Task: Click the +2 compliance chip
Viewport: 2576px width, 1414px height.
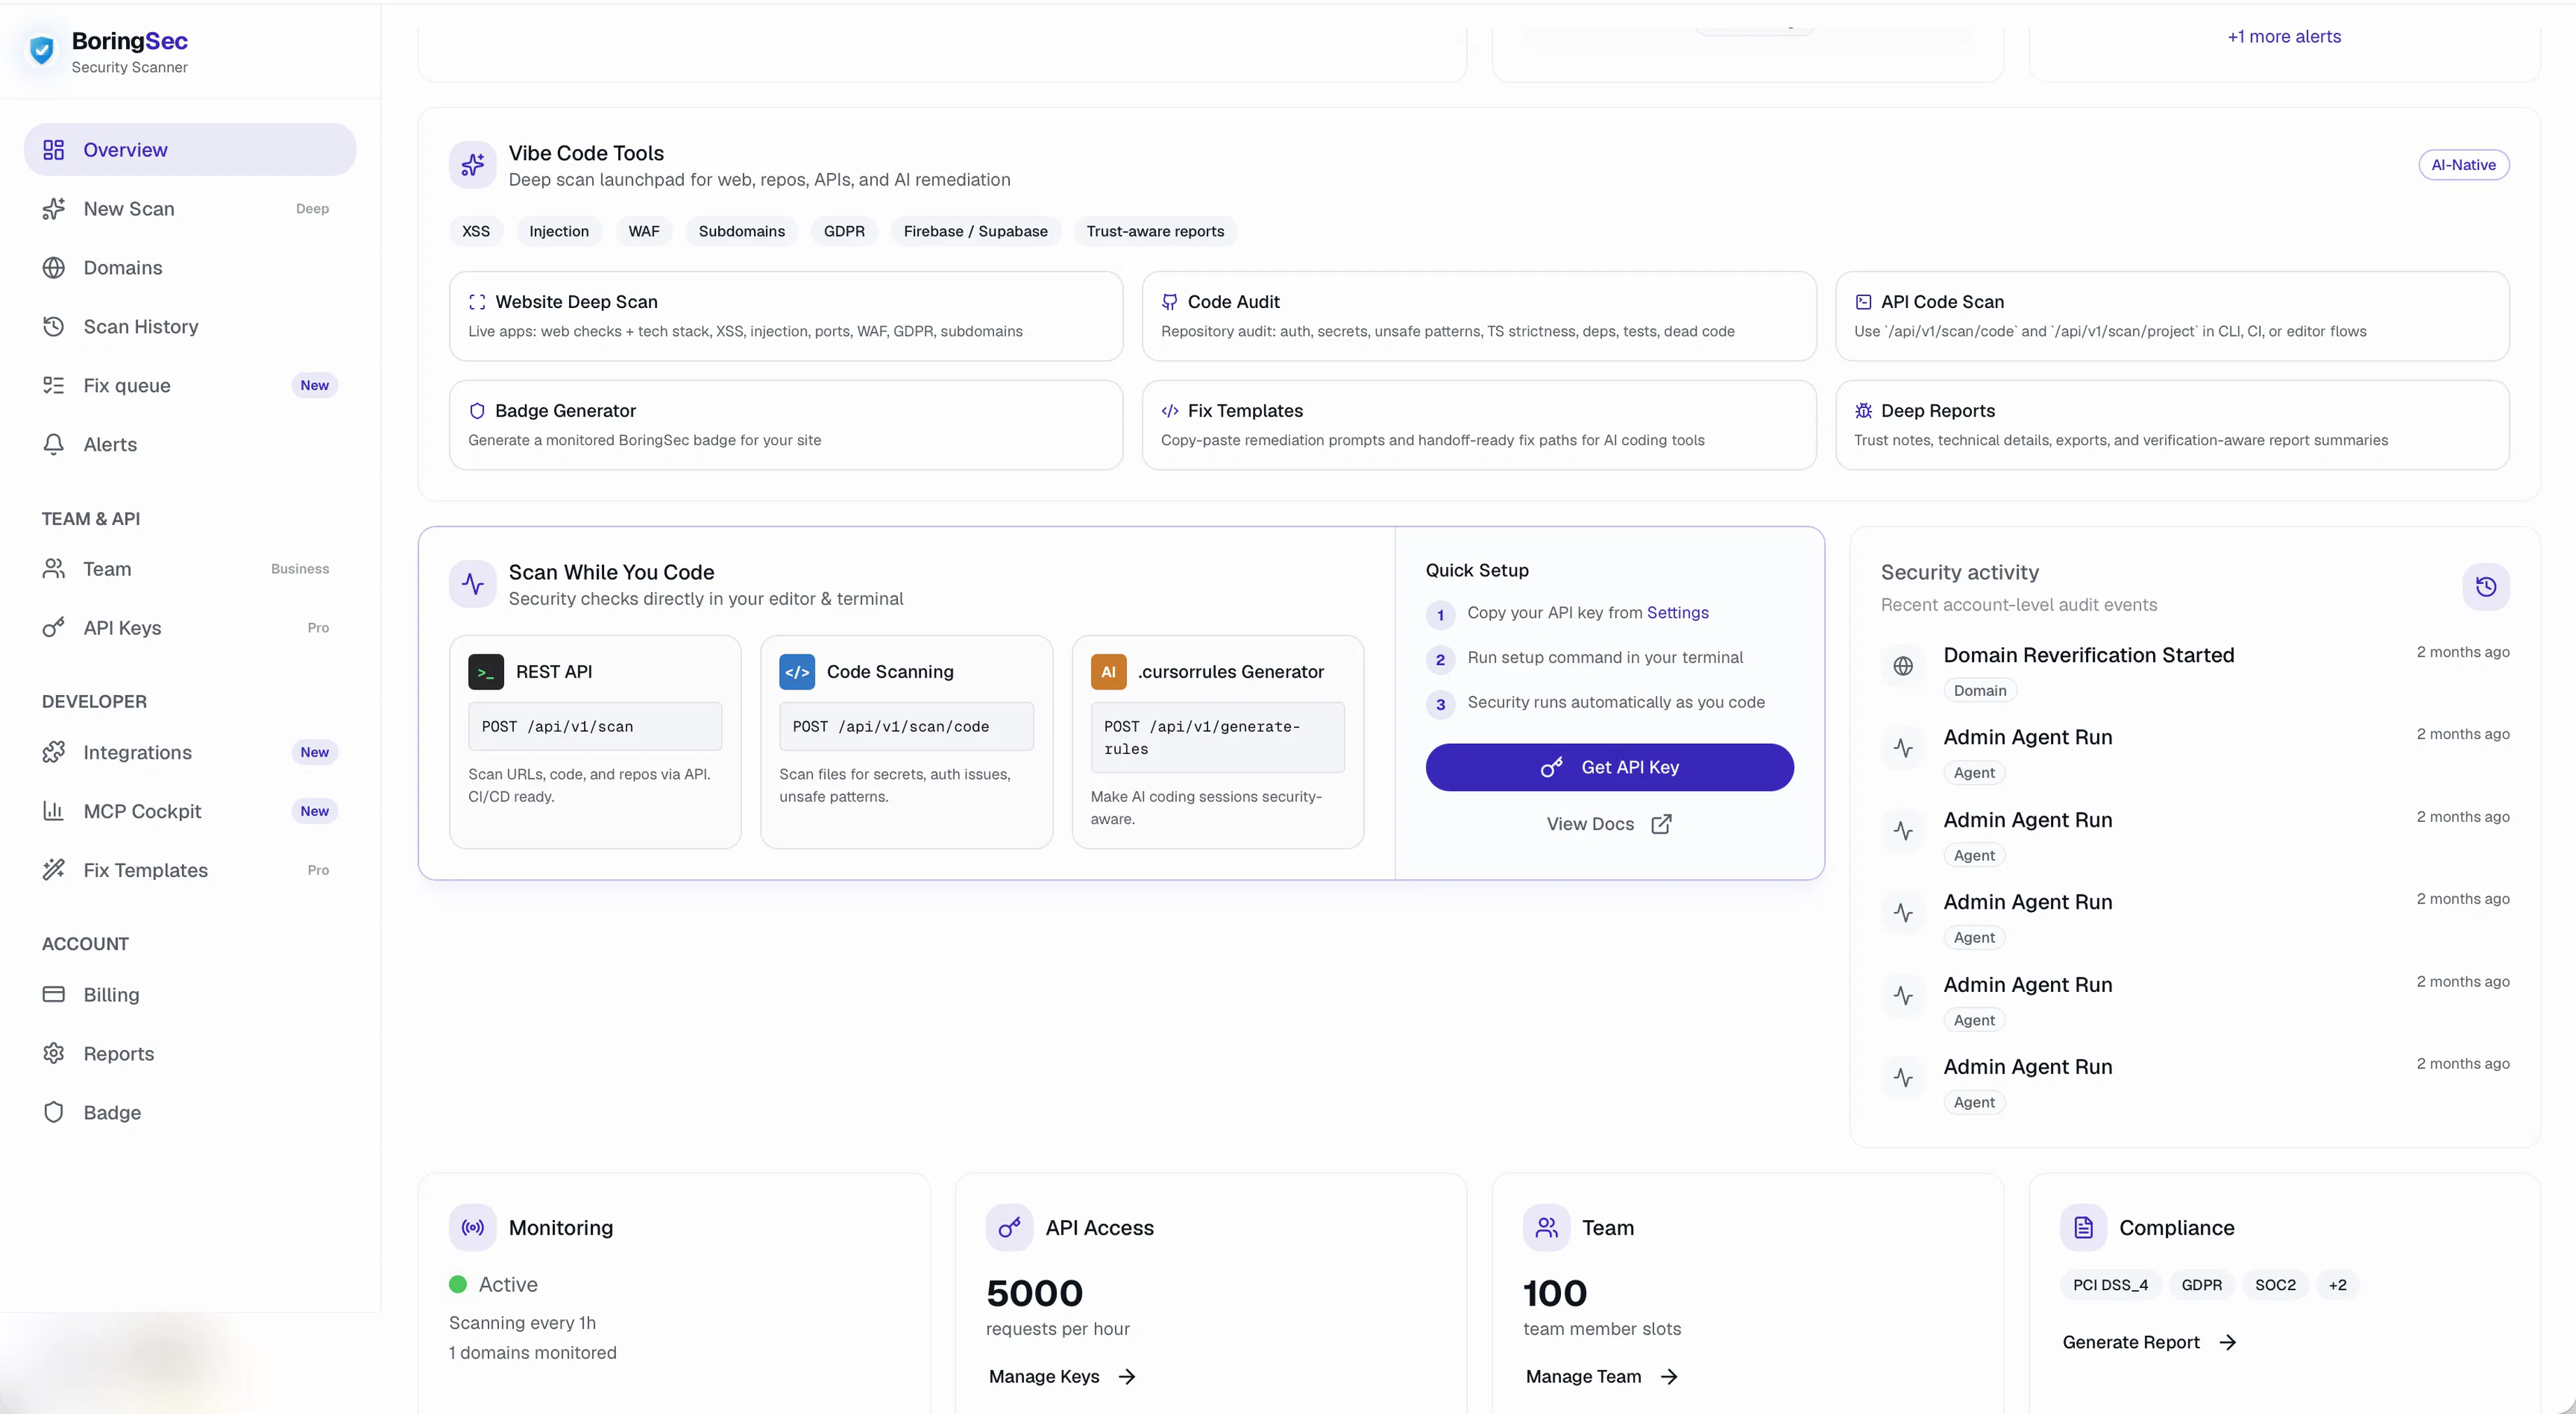Action: (x=2337, y=1285)
